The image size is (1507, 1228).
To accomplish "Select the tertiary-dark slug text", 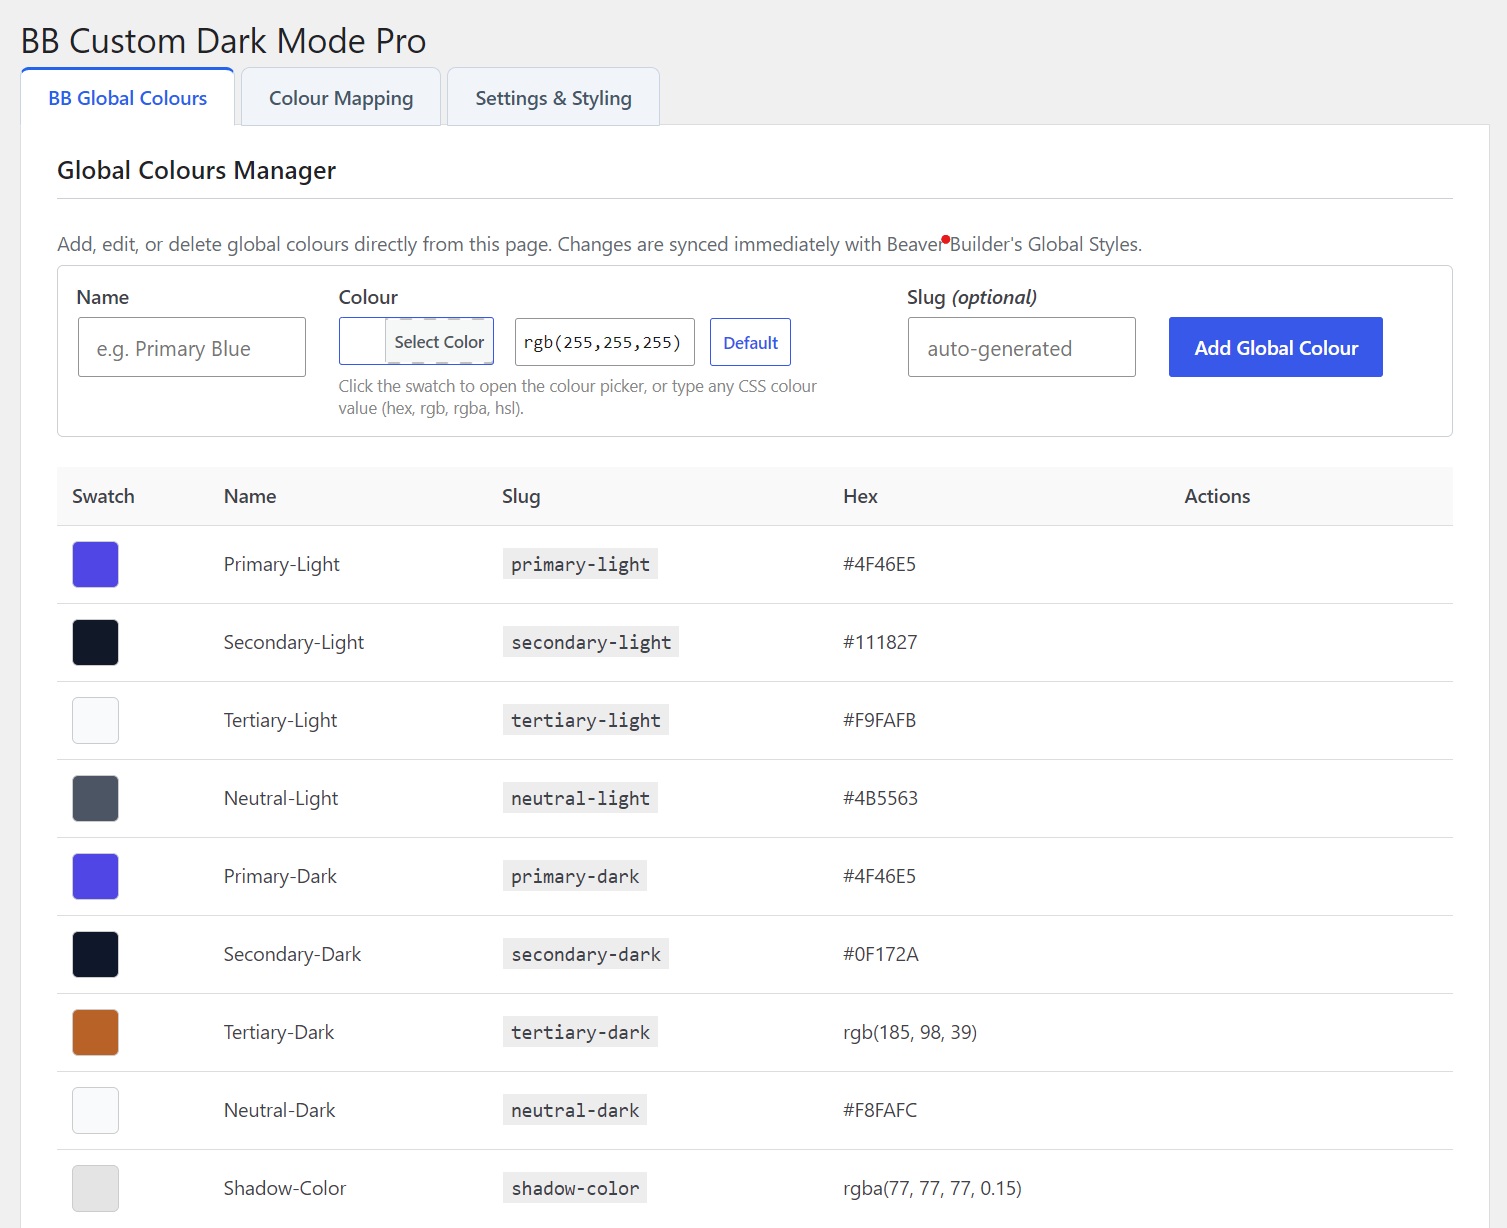I will pos(580,1032).
